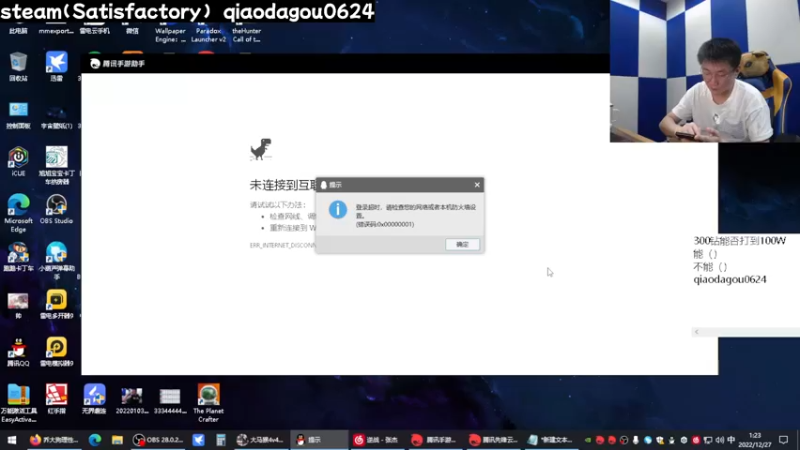Open the Recycle Bin (回收站) desktop icon
Viewport: 800px width, 450px height.
18,67
